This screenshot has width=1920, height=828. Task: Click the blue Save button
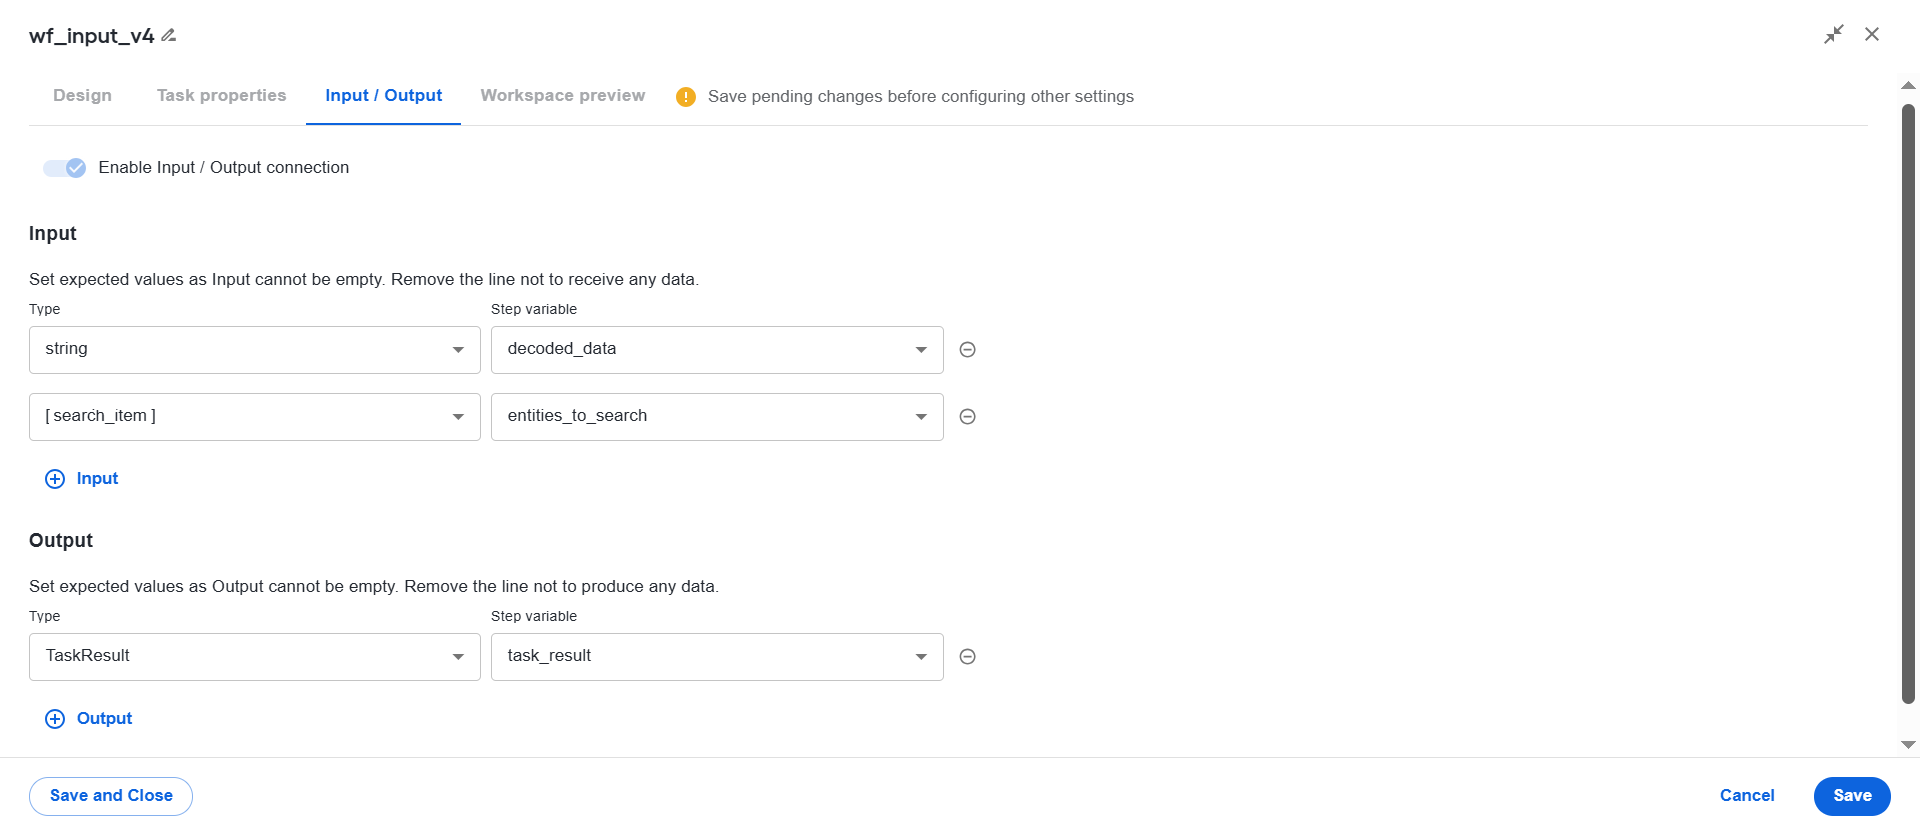pyautogui.click(x=1852, y=796)
